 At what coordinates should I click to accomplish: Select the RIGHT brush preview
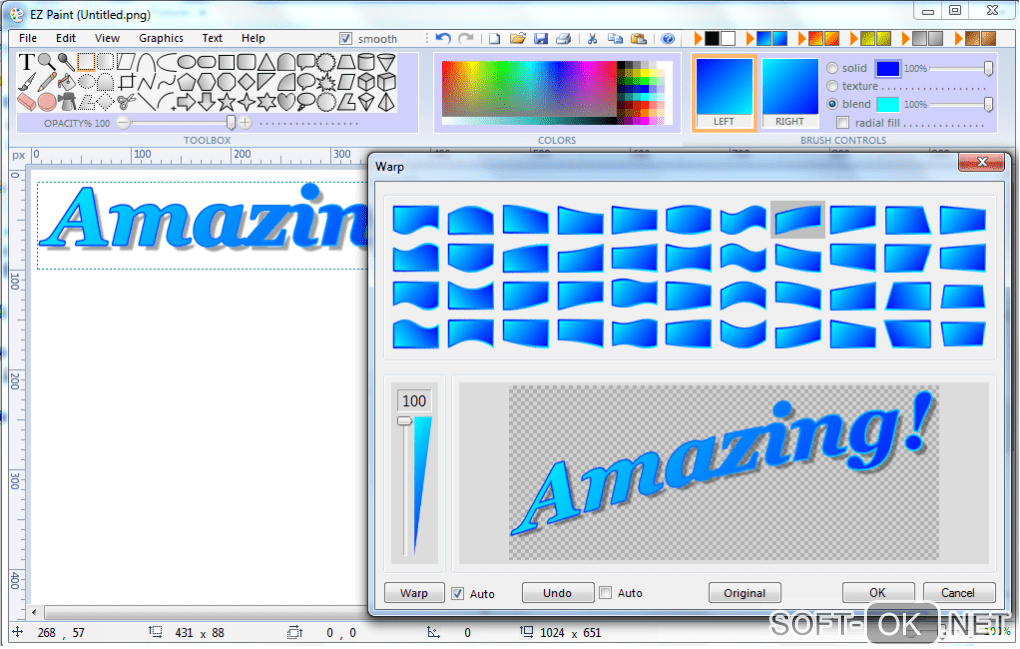pos(790,92)
